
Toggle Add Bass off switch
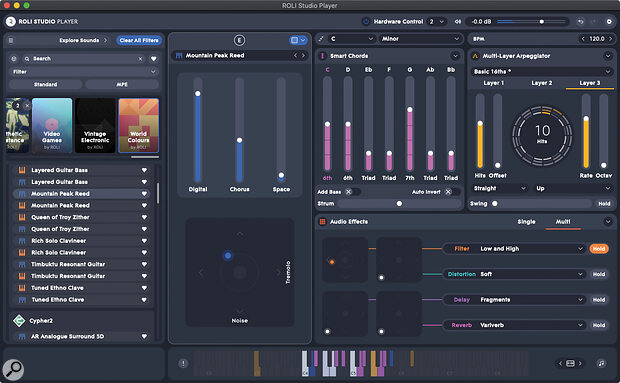pos(352,192)
